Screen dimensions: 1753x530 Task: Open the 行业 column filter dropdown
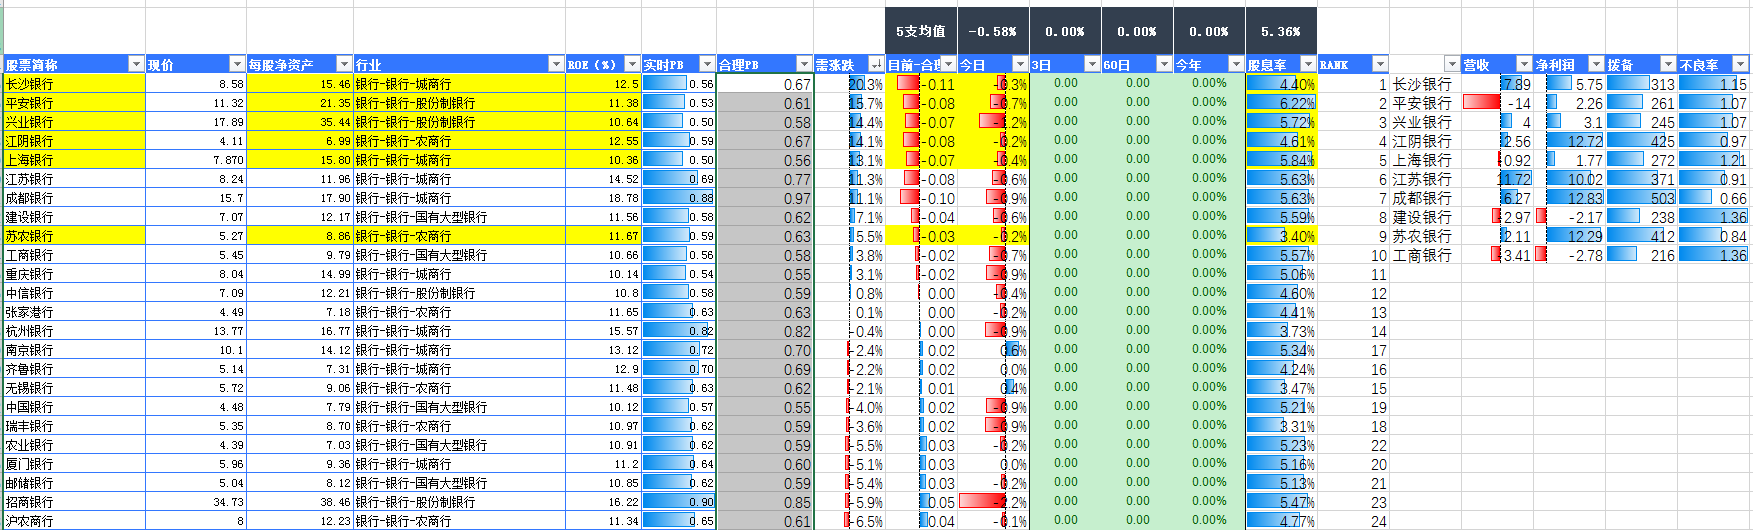click(556, 64)
